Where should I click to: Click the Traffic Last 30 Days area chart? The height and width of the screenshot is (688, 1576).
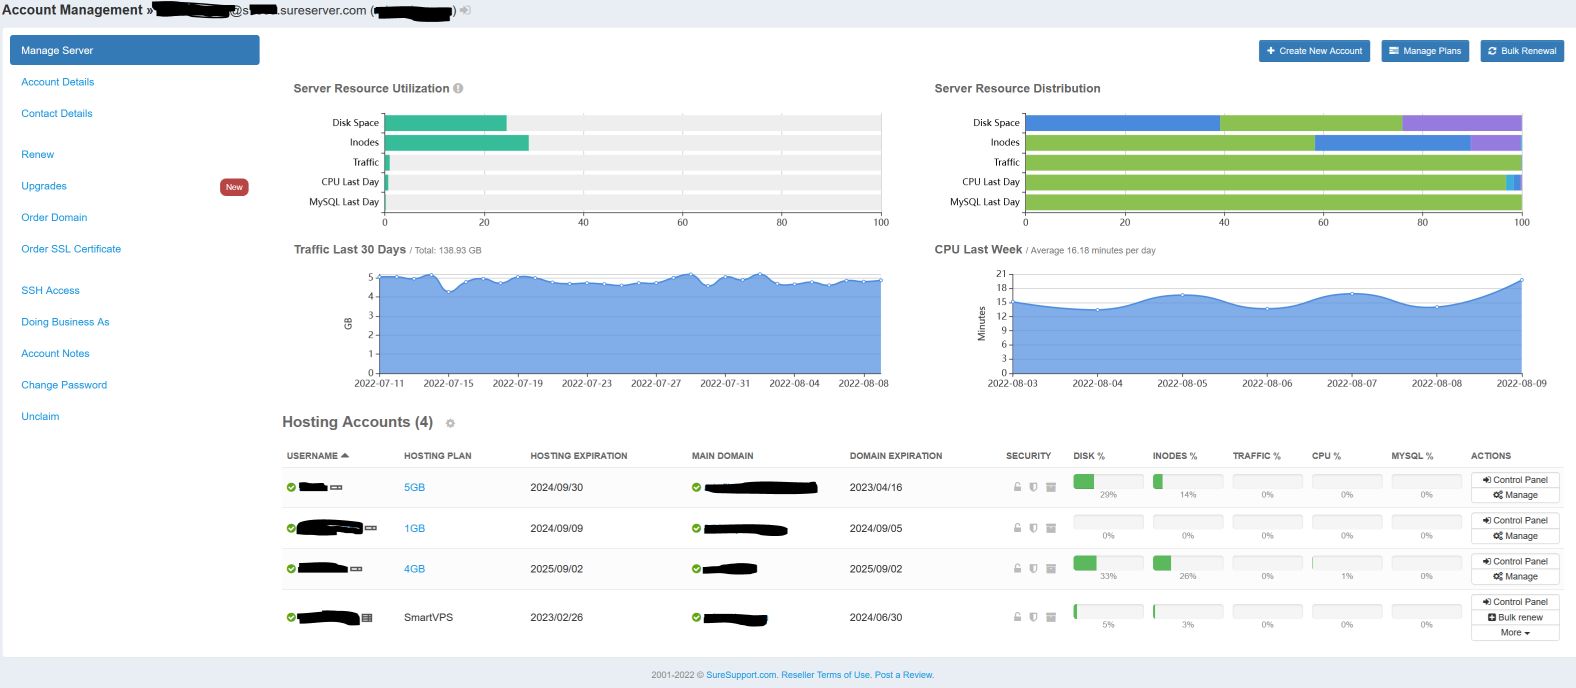pyautogui.click(x=632, y=323)
